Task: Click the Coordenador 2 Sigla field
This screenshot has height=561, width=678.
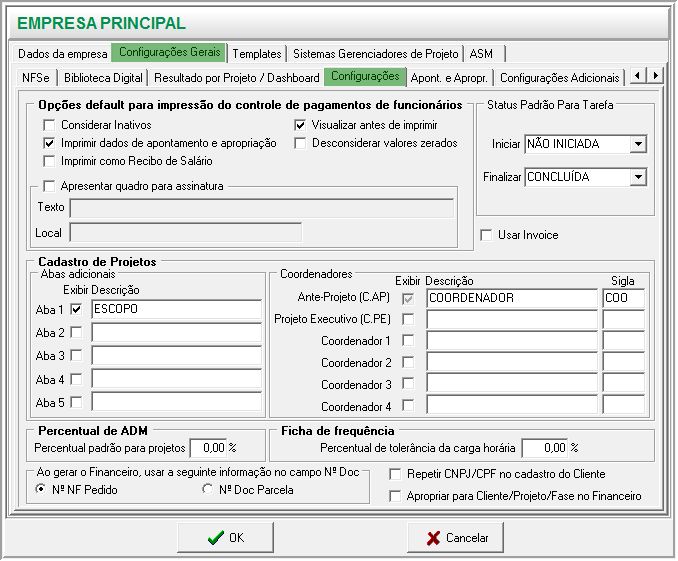Action: [x=623, y=362]
